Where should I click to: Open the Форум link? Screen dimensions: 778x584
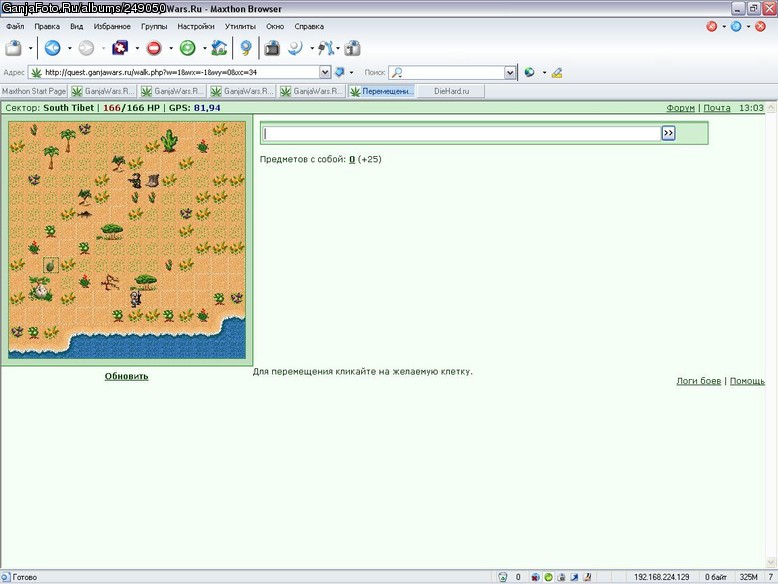click(680, 108)
